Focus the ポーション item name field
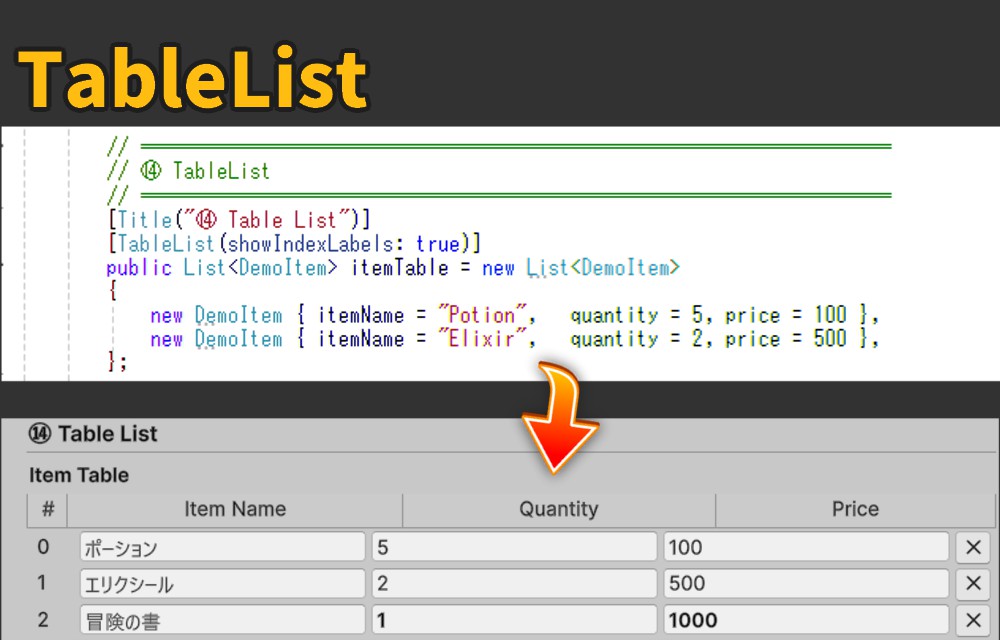1000x640 pixels. pyautogui.click(x=222, y=547)
